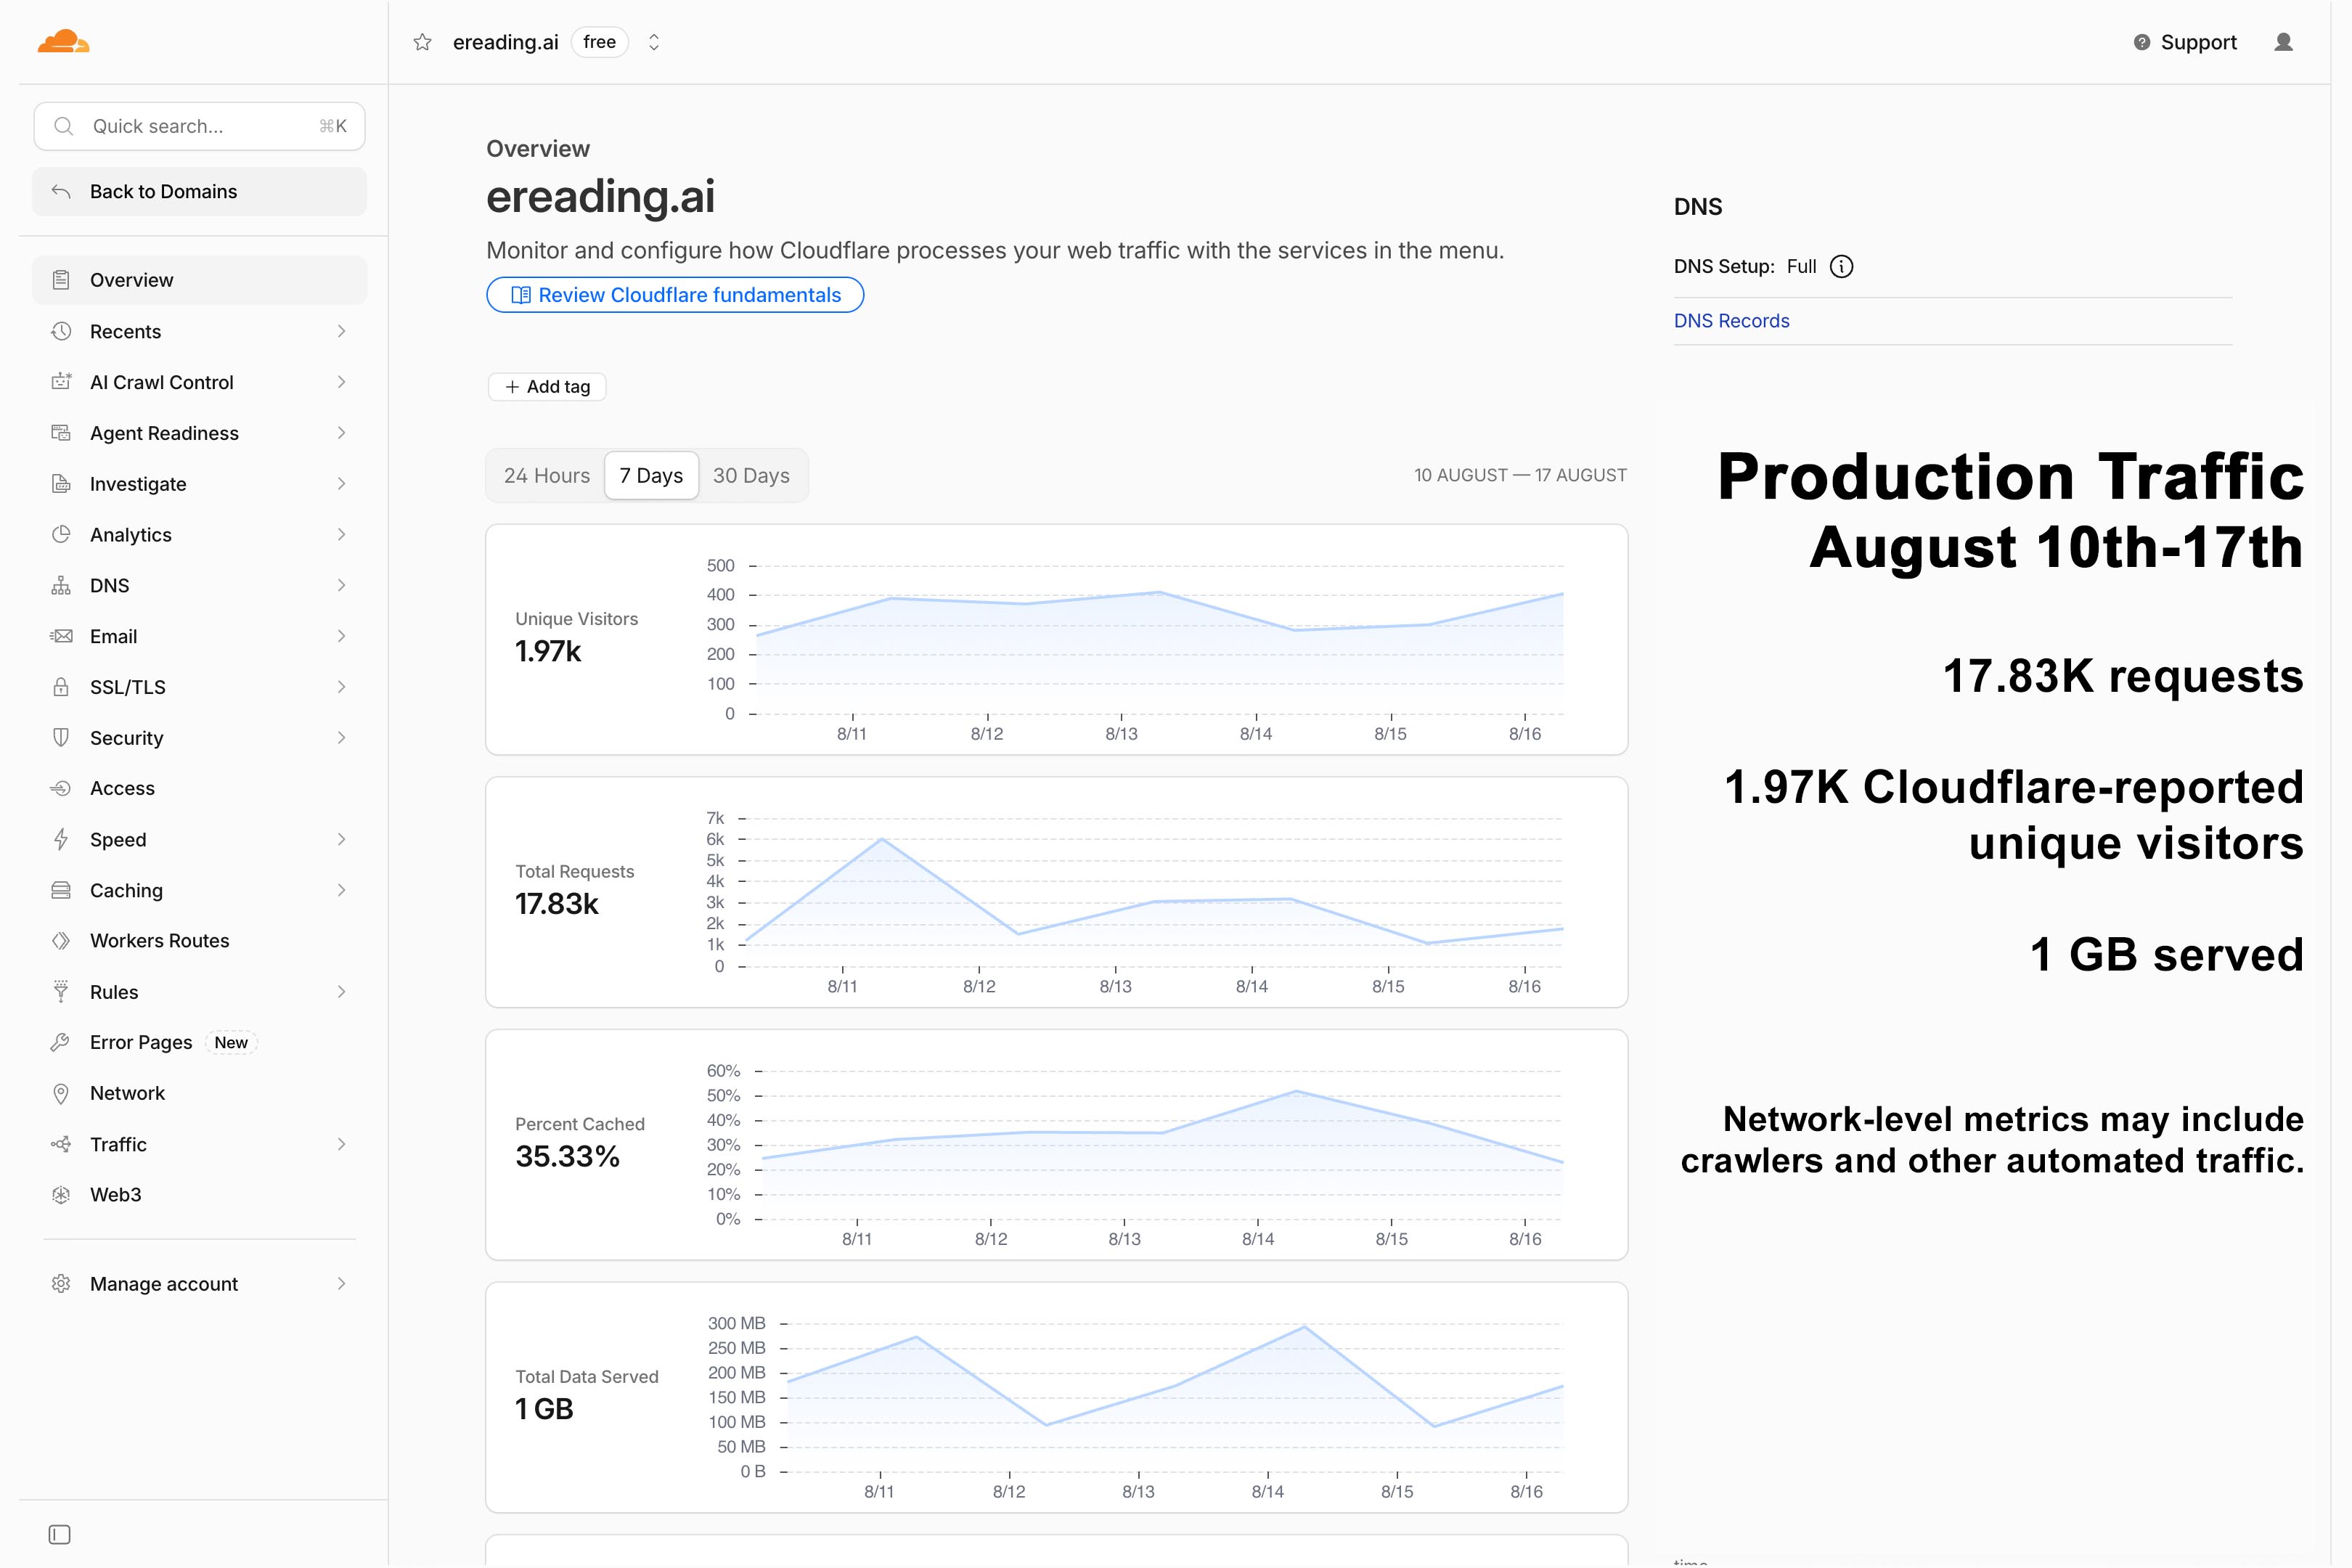Open the Overview sidebar item
Screen dimensions: 2352x1568
199,280
